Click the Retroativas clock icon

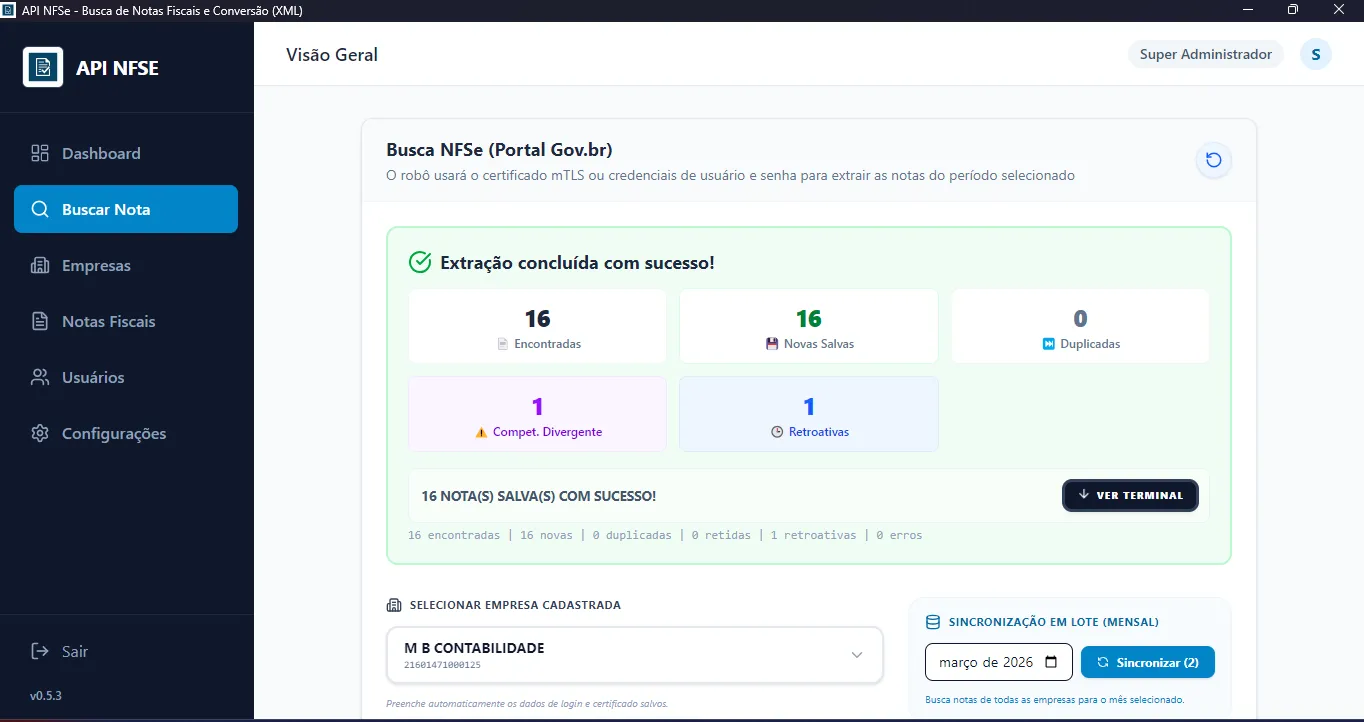pos(777,432)
